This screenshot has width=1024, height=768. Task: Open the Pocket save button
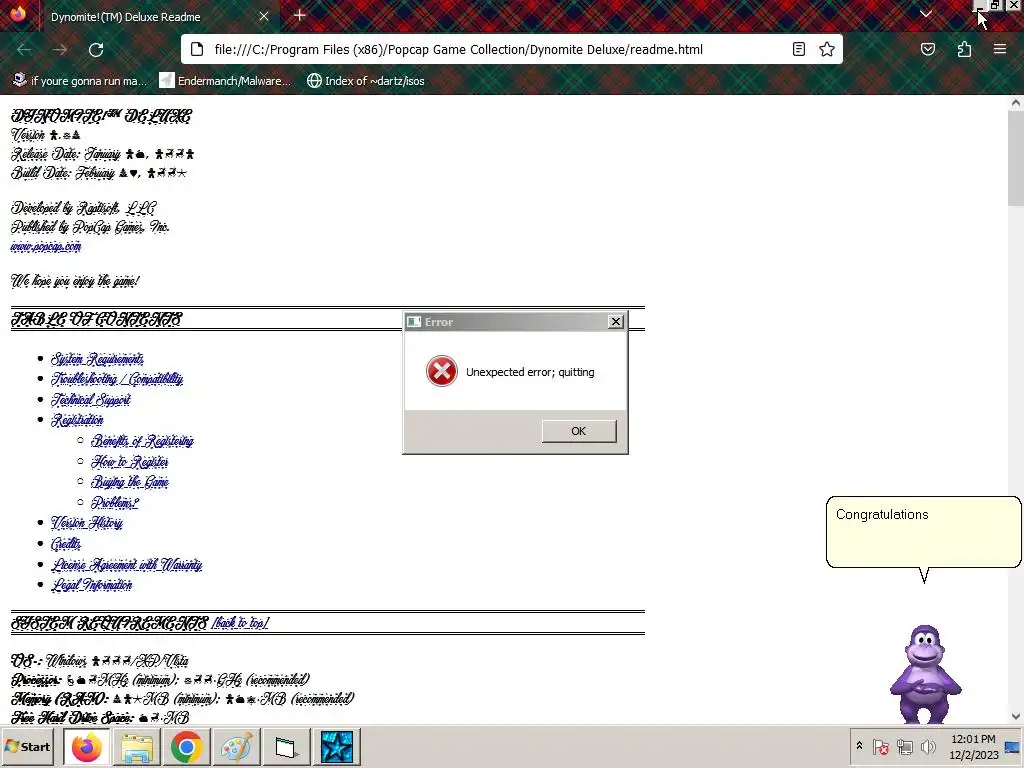click(x=927, y=50)
